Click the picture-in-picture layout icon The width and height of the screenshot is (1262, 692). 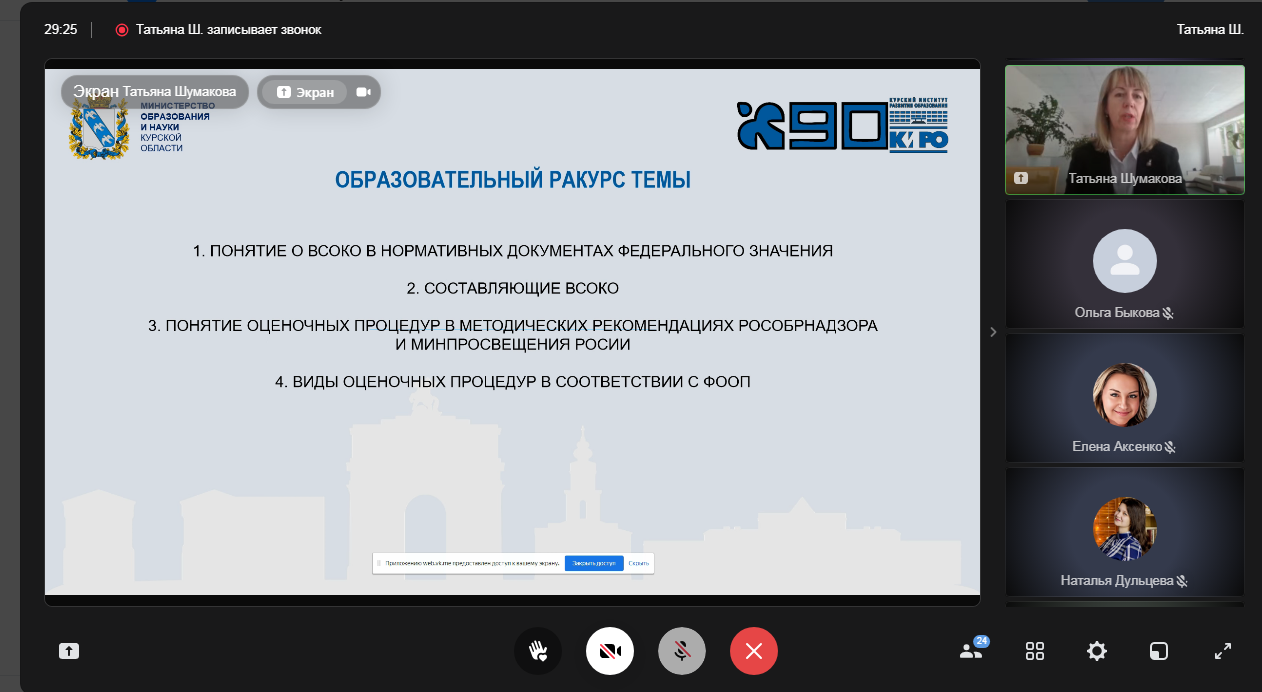(x=1158, y=651)
